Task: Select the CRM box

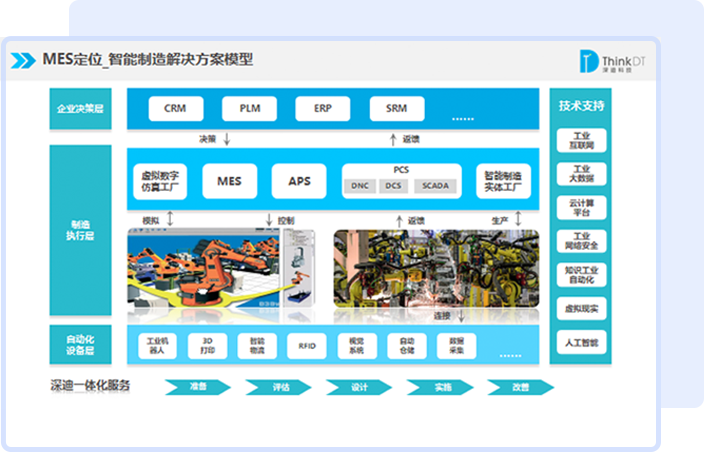Action: pyautogui.click(x=176, y=109)
